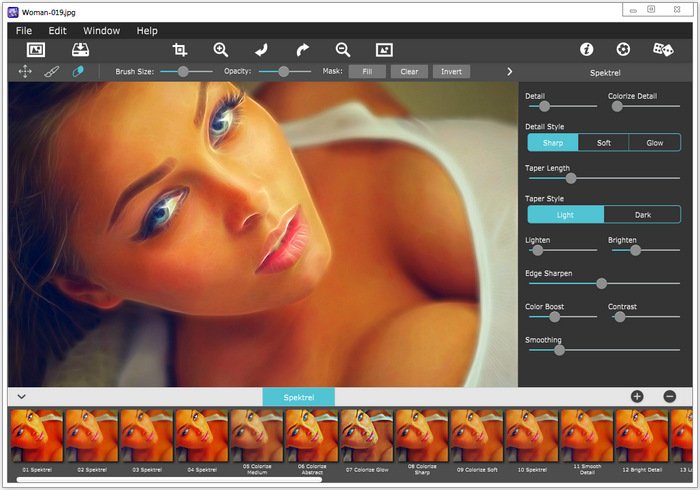The width and height of the screenshot is (700, 490).
Task: Open the Window menu
Action: tap(101, 31)
